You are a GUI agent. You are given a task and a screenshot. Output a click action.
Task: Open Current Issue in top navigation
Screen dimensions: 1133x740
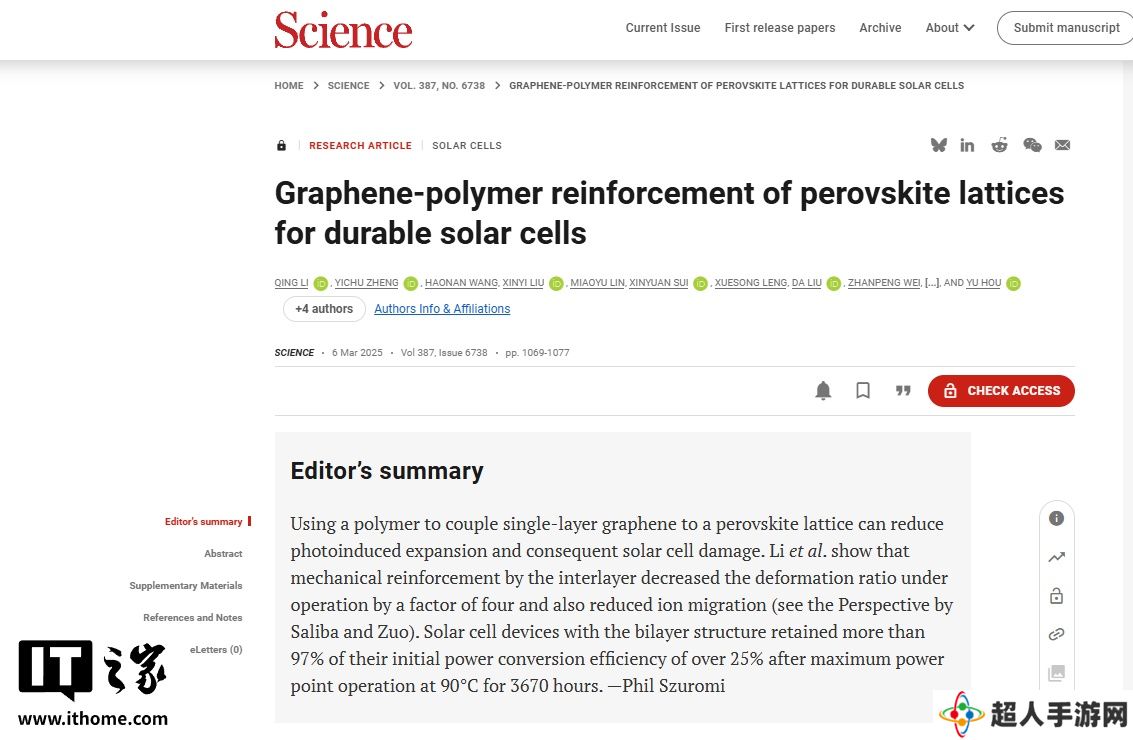coord(663,28)
